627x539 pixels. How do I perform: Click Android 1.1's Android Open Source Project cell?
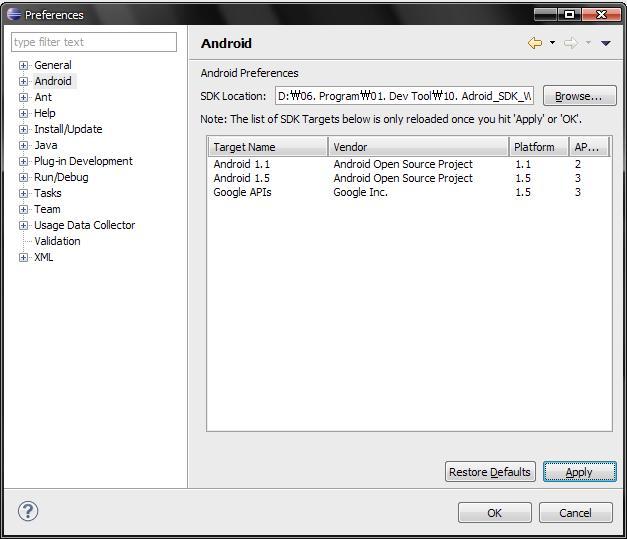click(403, 164)
